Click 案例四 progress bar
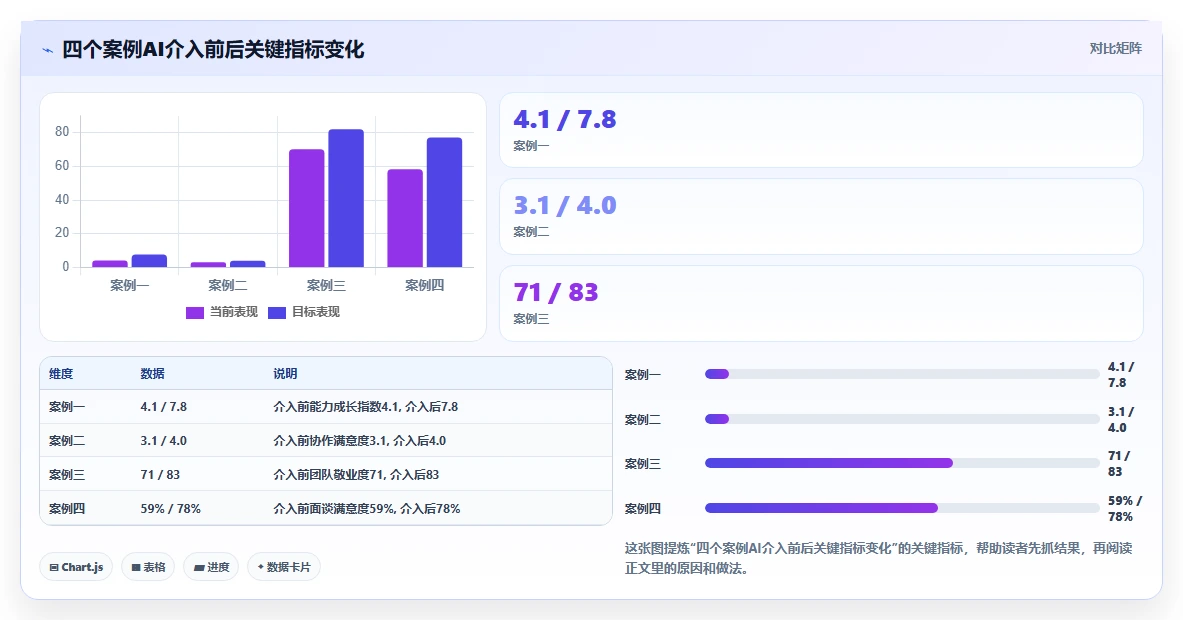Viewport: 1183px width, 620px height. pos(902,508)
